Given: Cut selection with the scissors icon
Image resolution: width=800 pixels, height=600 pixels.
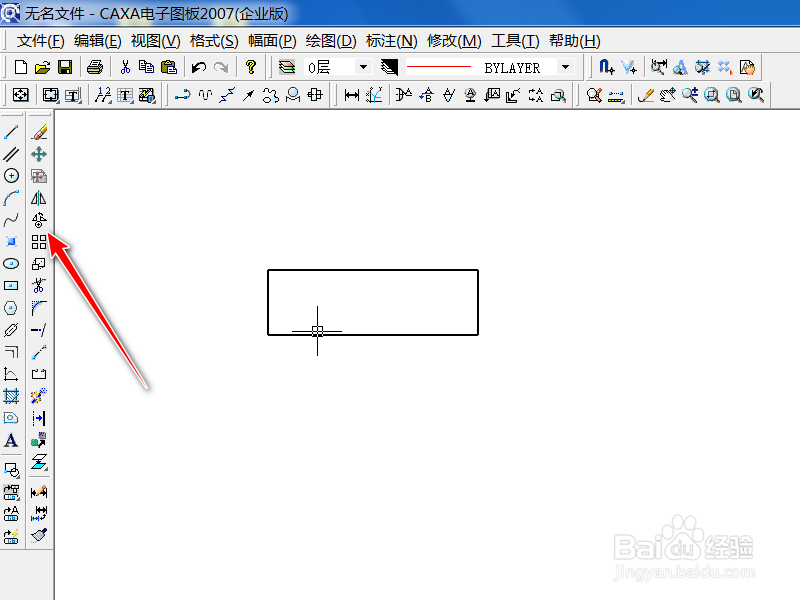Looking at the screenshot, I should [x=125, y=67].
